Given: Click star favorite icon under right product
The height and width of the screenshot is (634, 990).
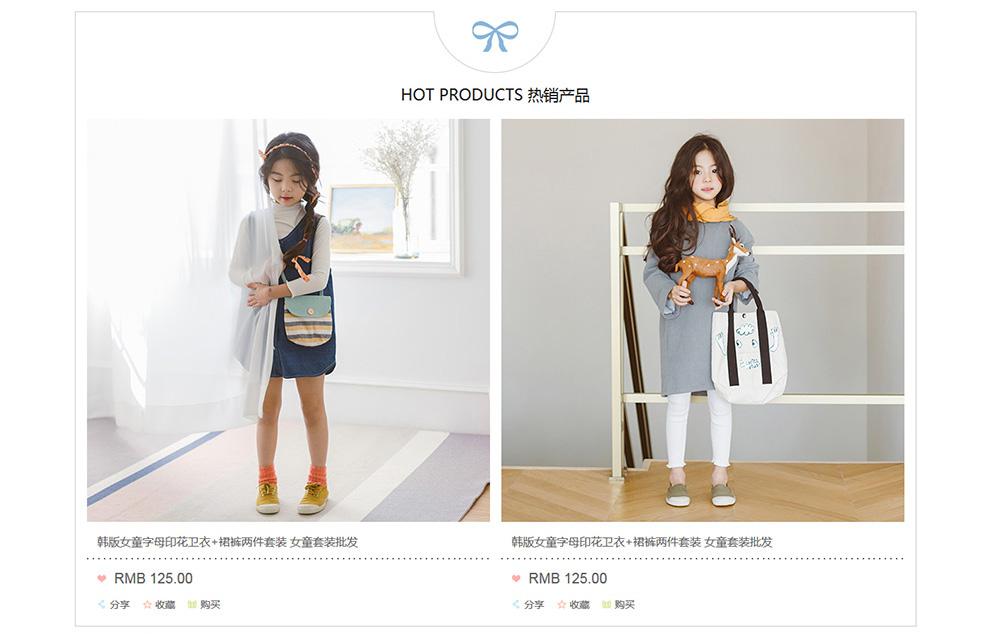Looking at the screenshot, I should point(561,604).
